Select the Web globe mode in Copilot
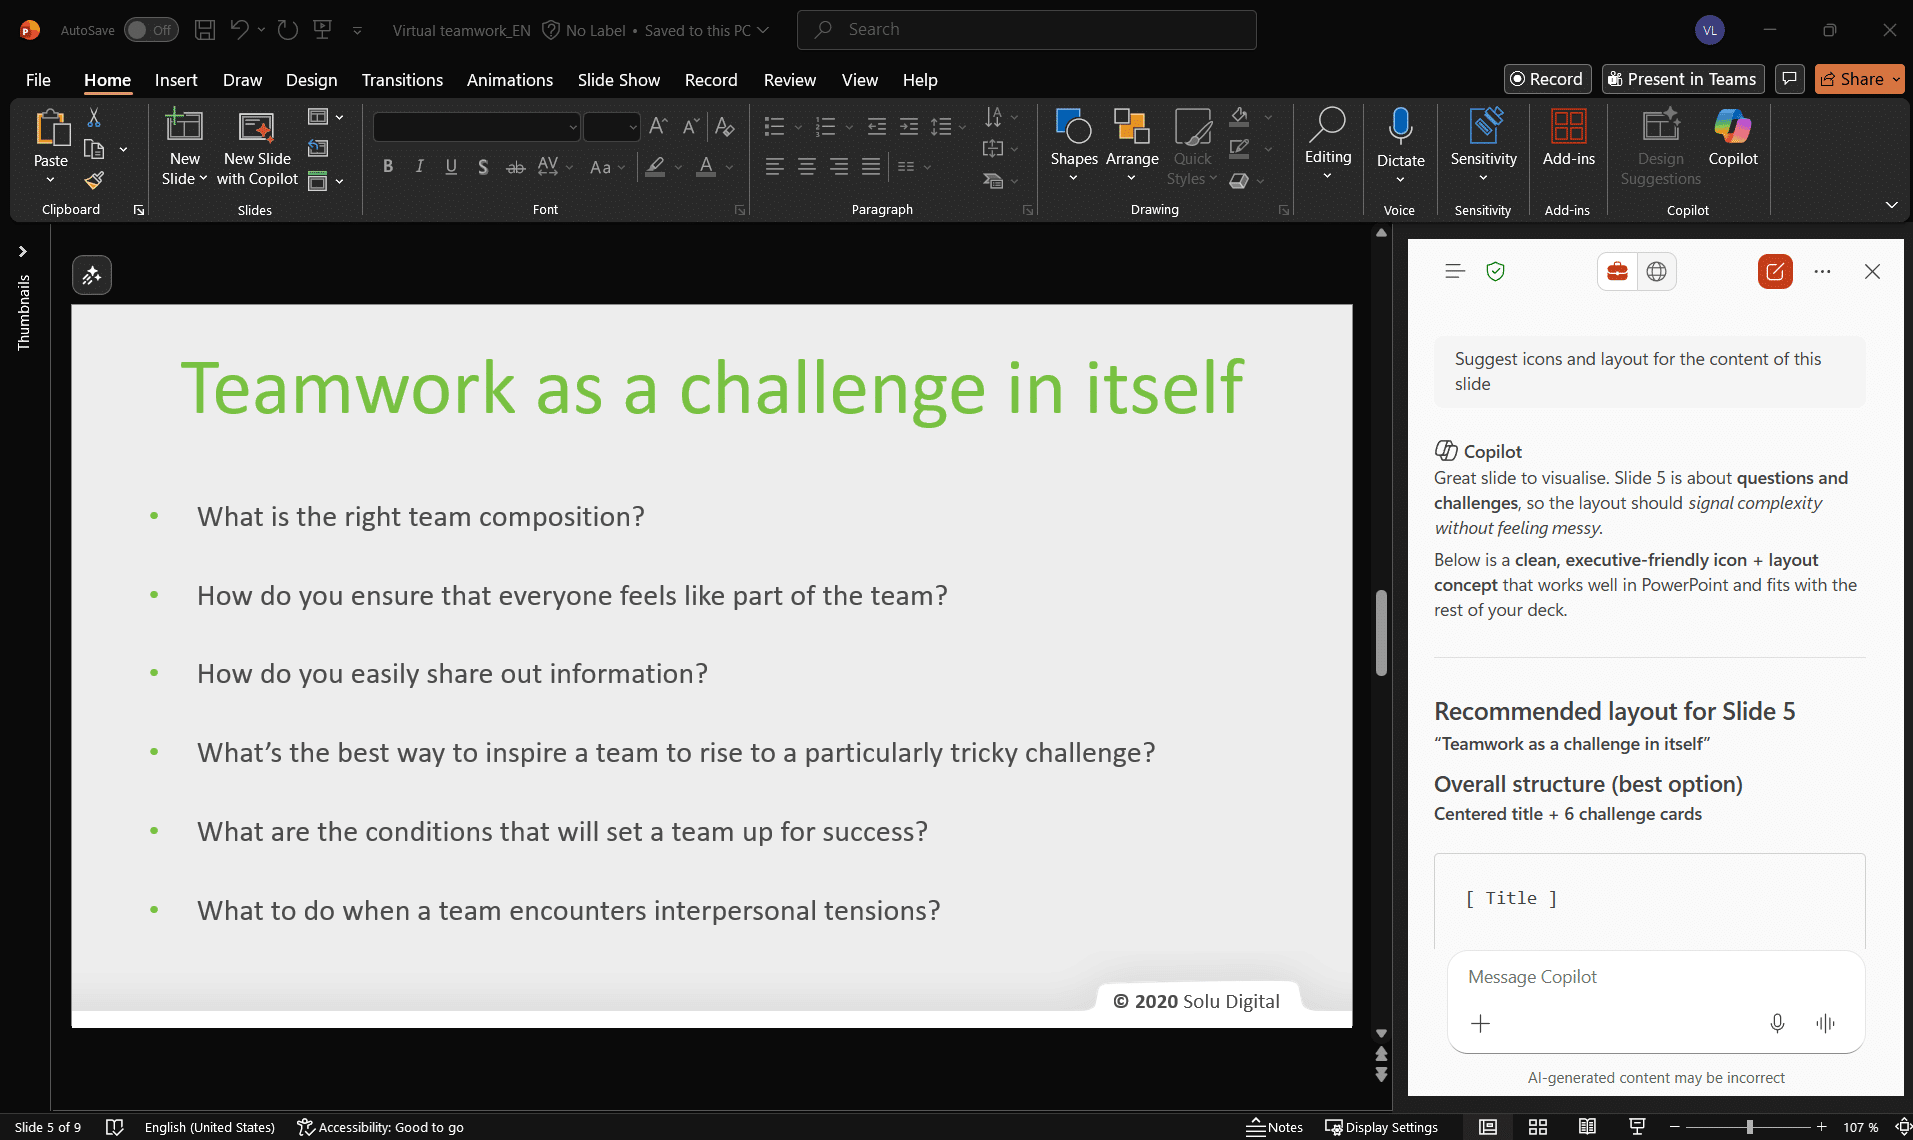 (x=1656, y=271)
